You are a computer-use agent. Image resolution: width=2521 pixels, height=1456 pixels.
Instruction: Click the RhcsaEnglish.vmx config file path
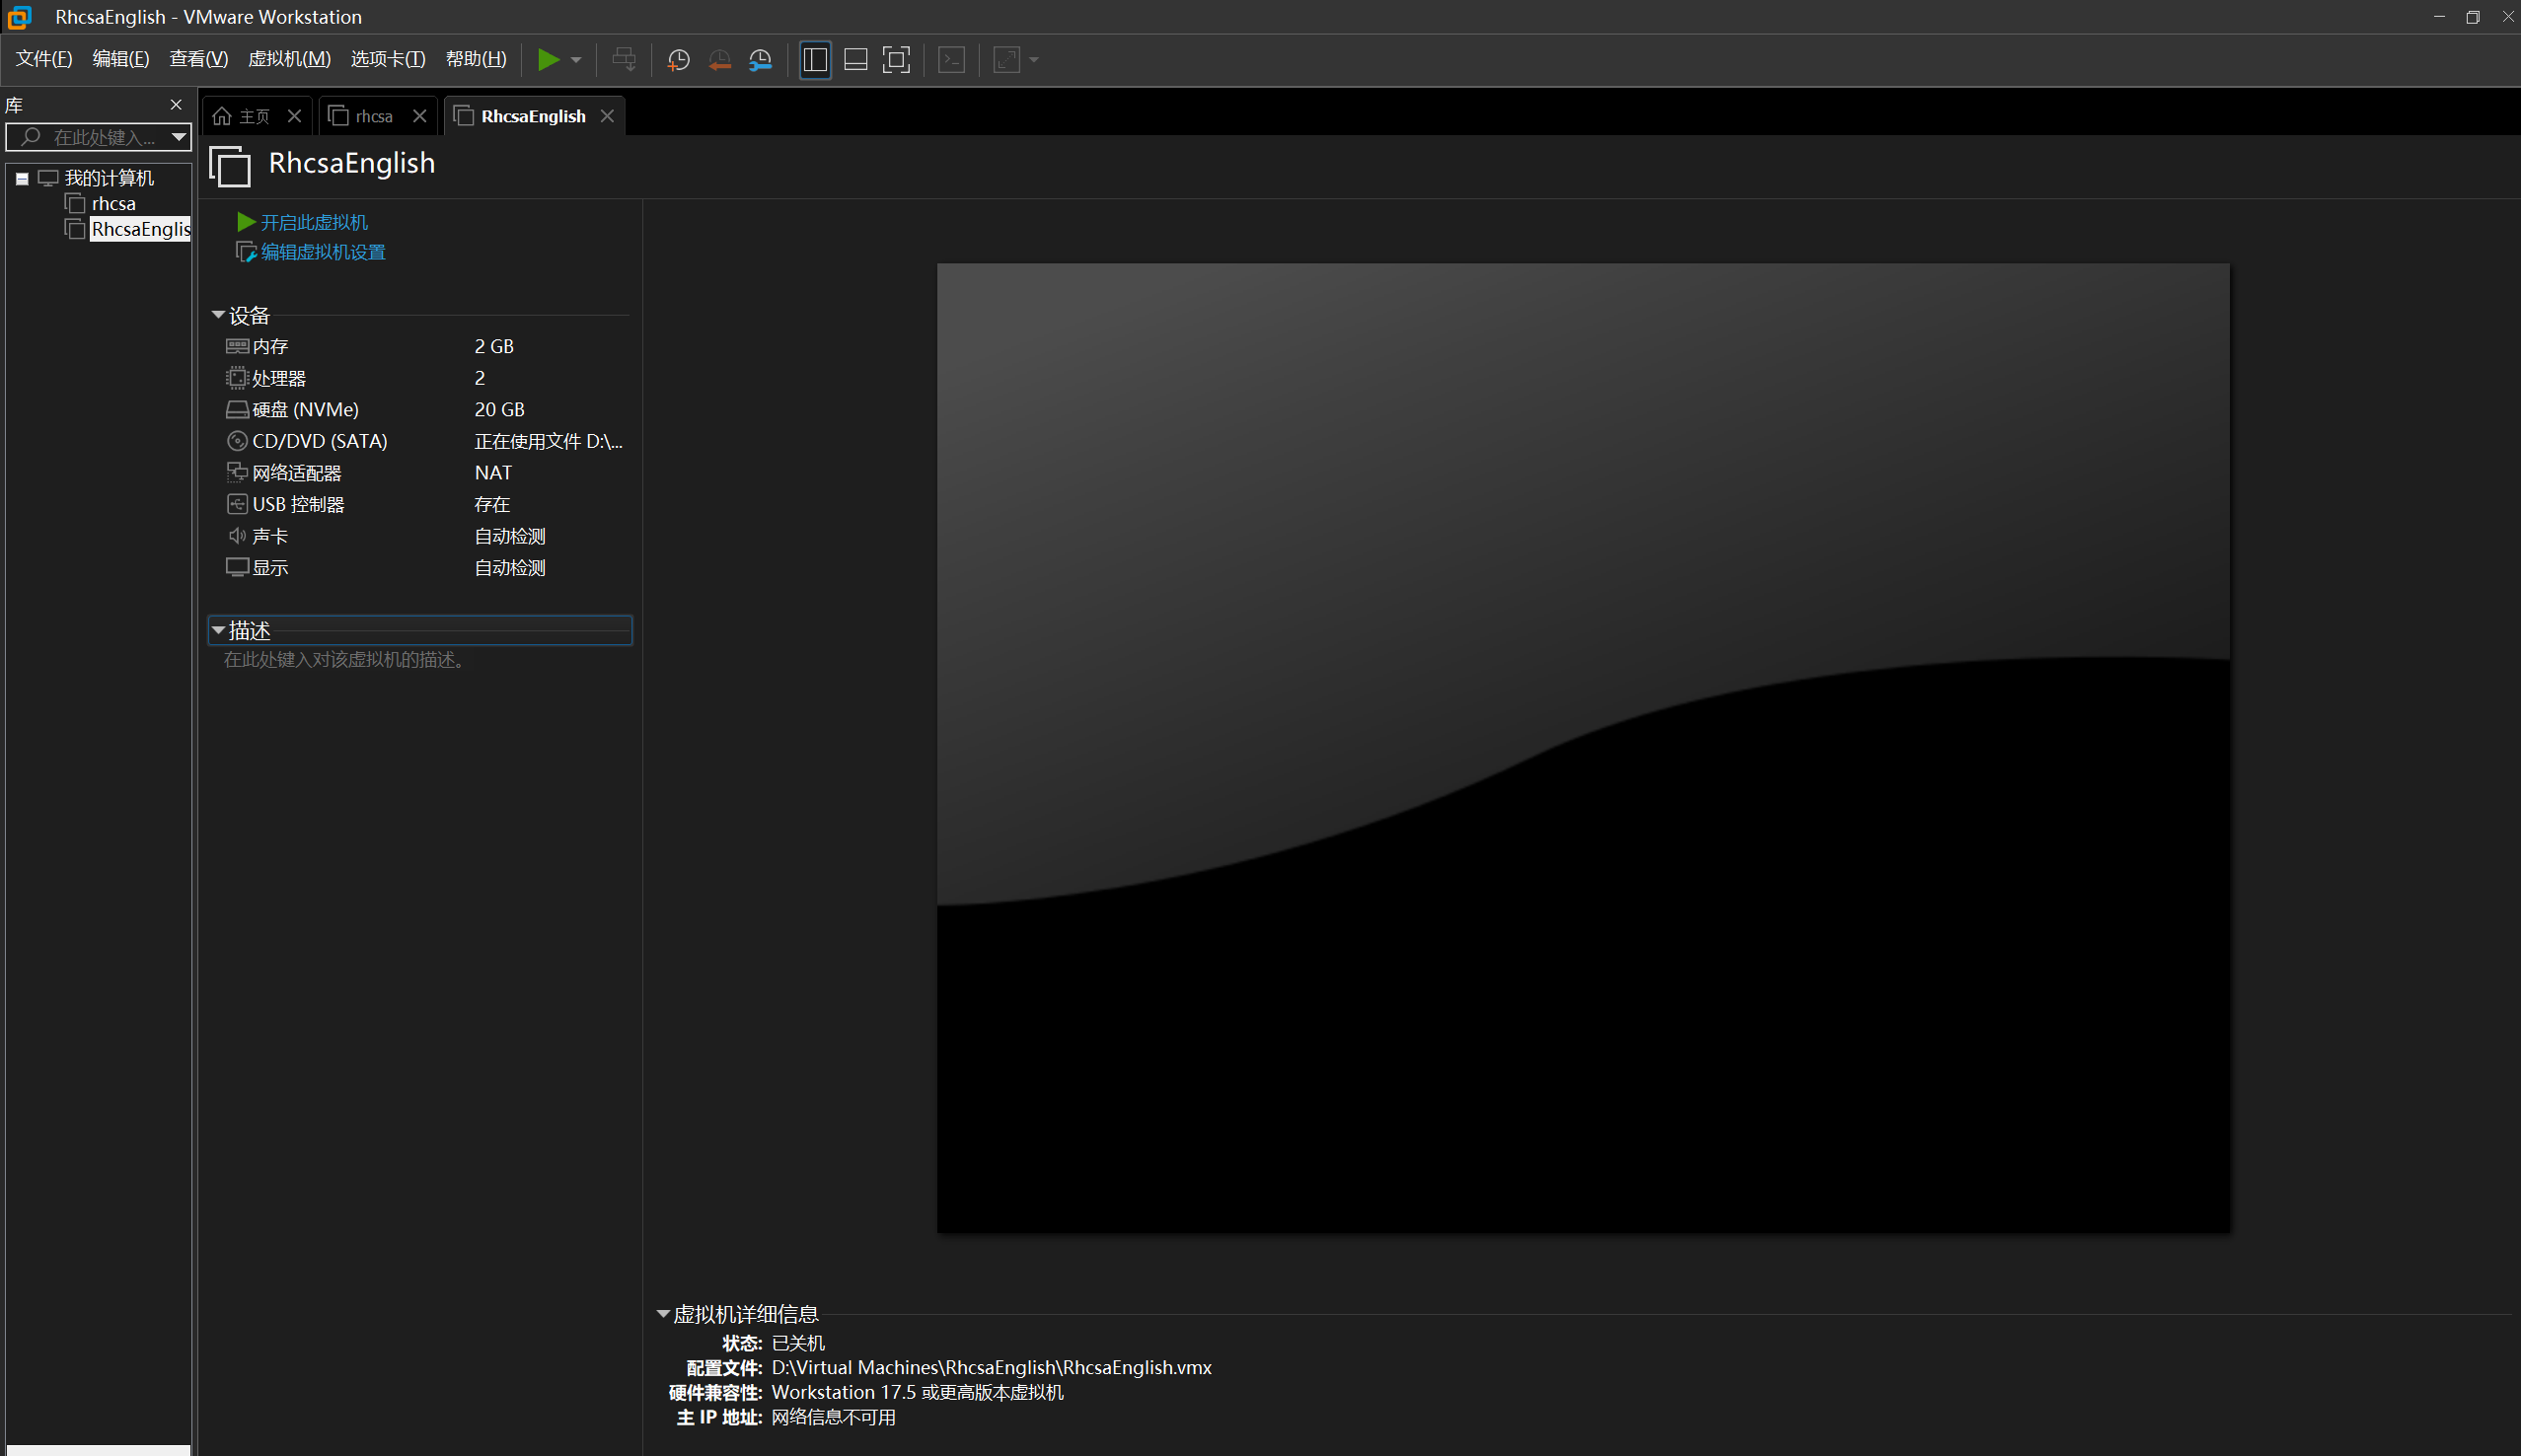[991, 1368]
